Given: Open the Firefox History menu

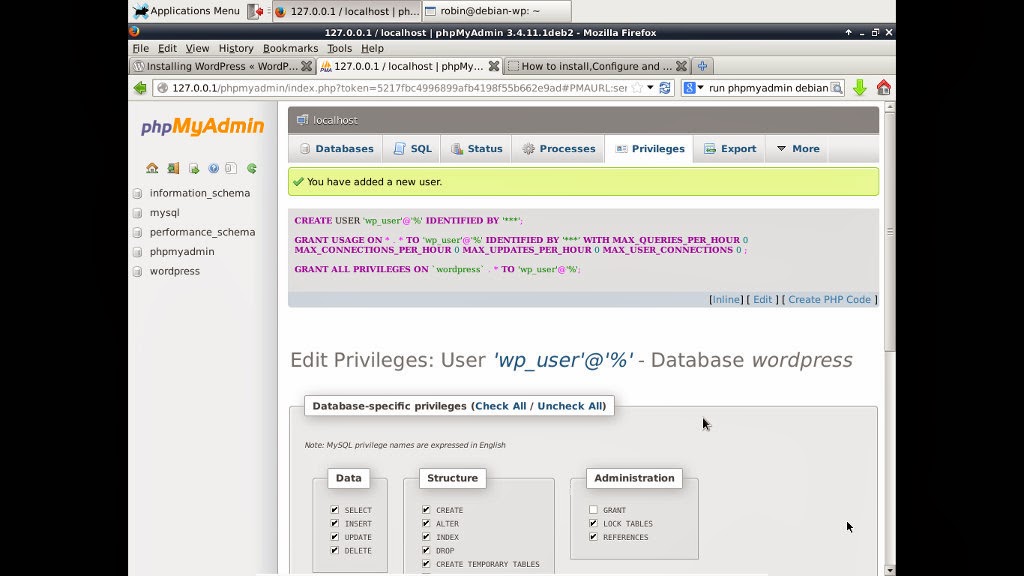Looking at the screenshot, I should pos(236,48).
